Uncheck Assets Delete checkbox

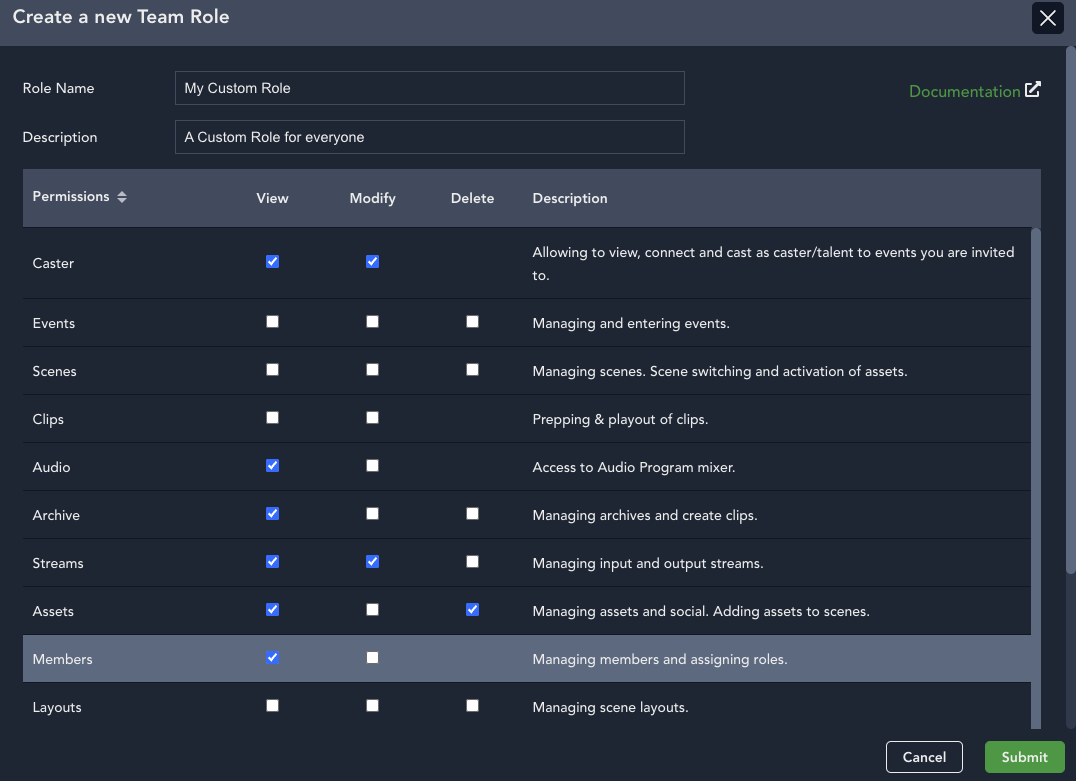pos(472,610)
